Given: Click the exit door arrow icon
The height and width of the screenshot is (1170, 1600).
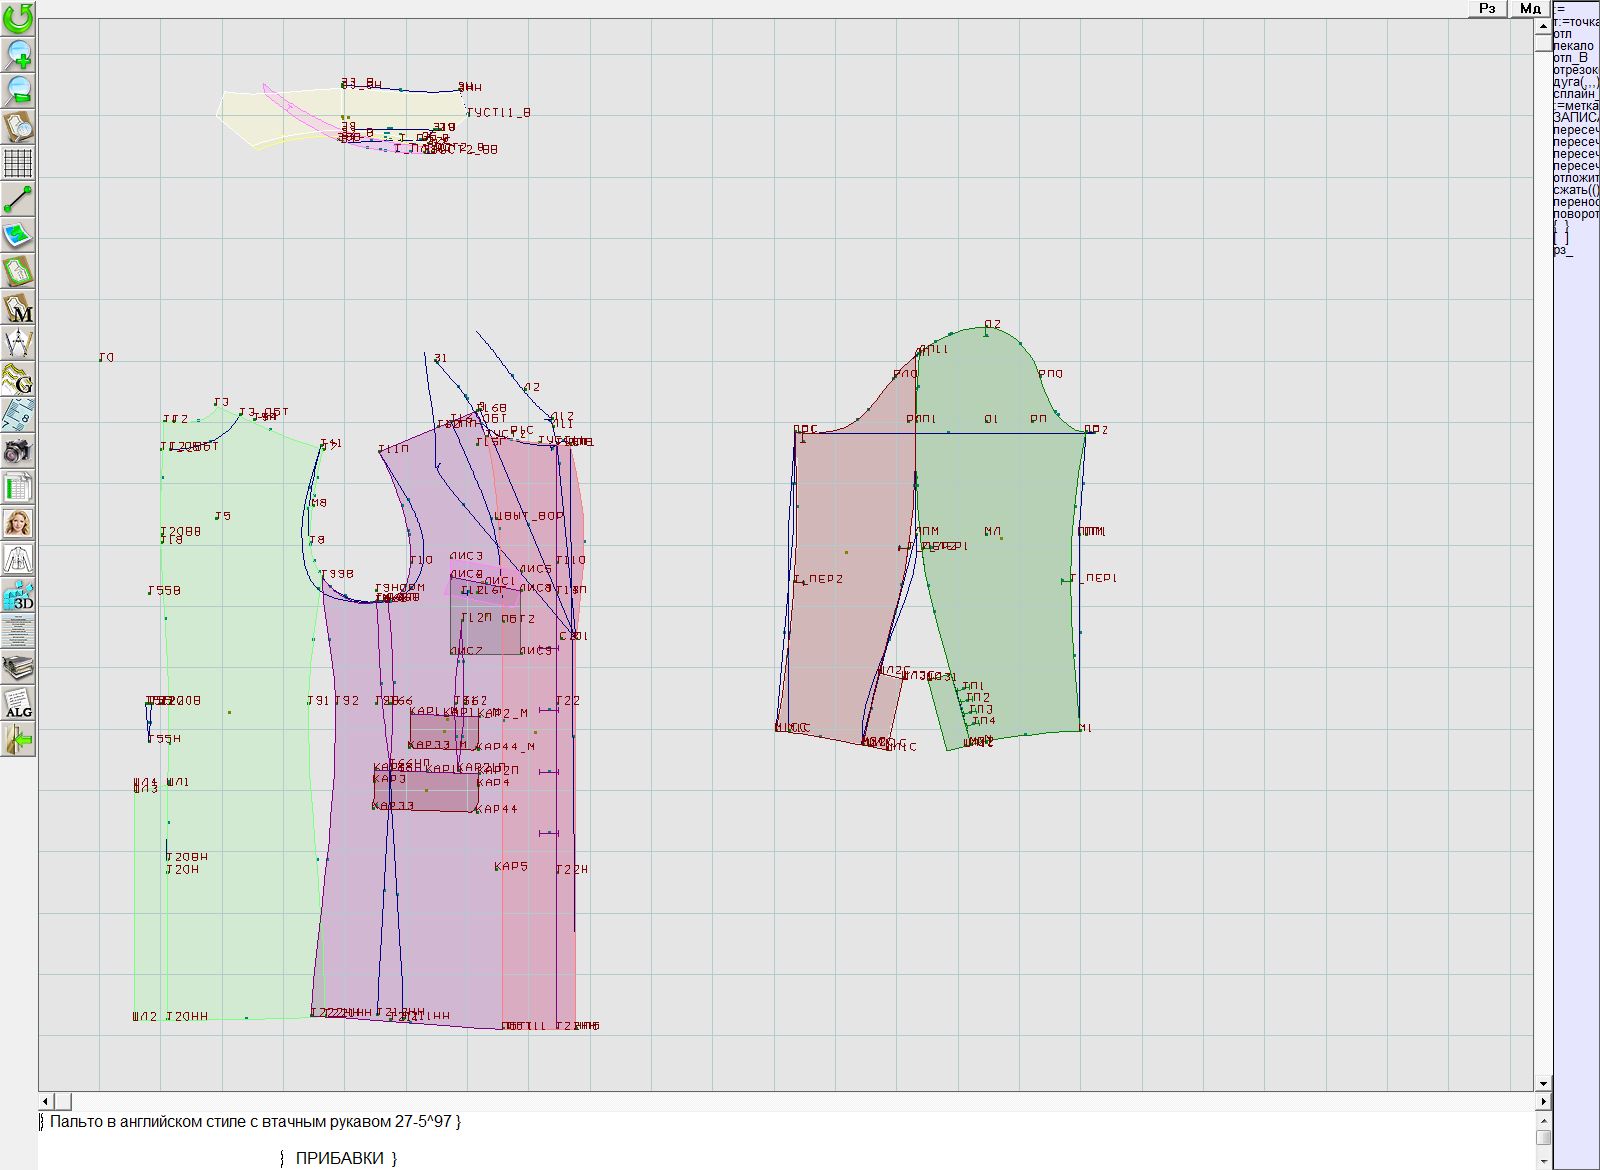Looking at the screenshot, I should point(18,740).
